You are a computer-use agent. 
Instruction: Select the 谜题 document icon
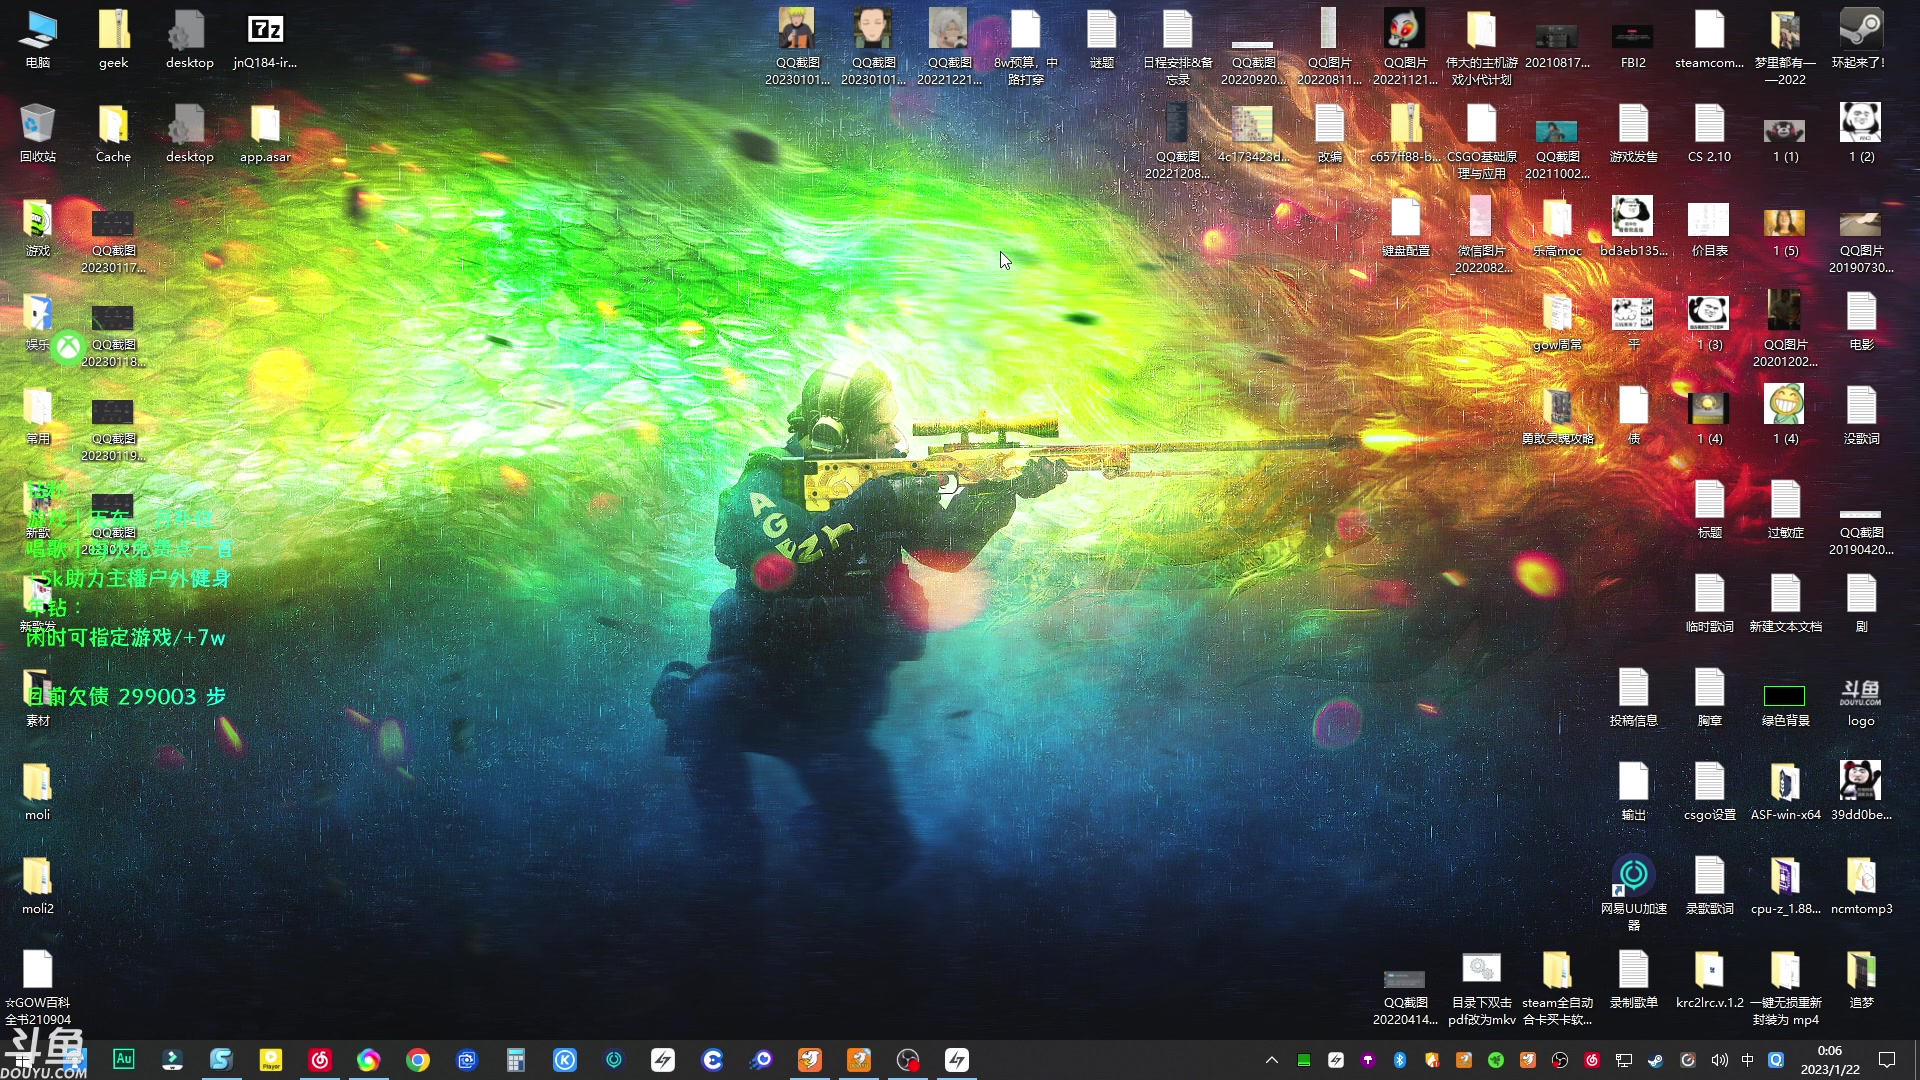pos(1101,38)
